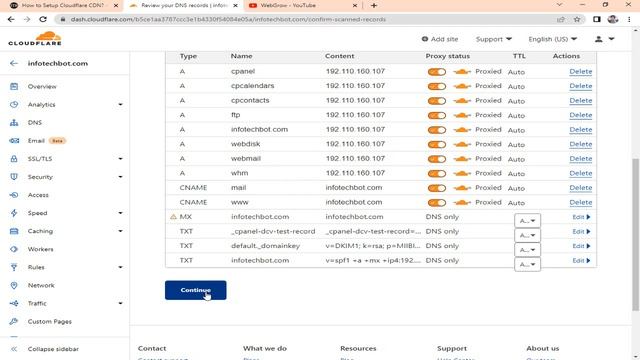
Task: Open Email envelope icon in sidebar
Action: pos(14,140)
